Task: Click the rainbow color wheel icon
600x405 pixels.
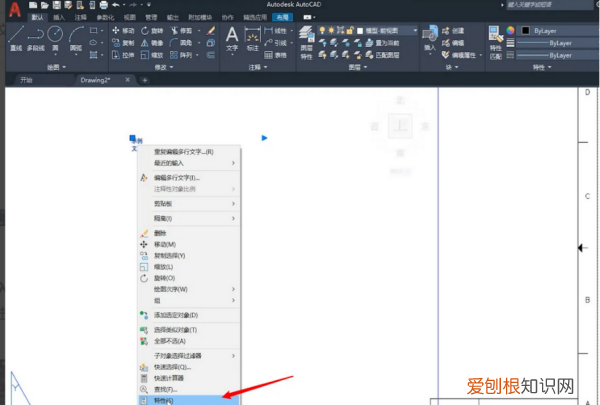Action: pos(510,30)
